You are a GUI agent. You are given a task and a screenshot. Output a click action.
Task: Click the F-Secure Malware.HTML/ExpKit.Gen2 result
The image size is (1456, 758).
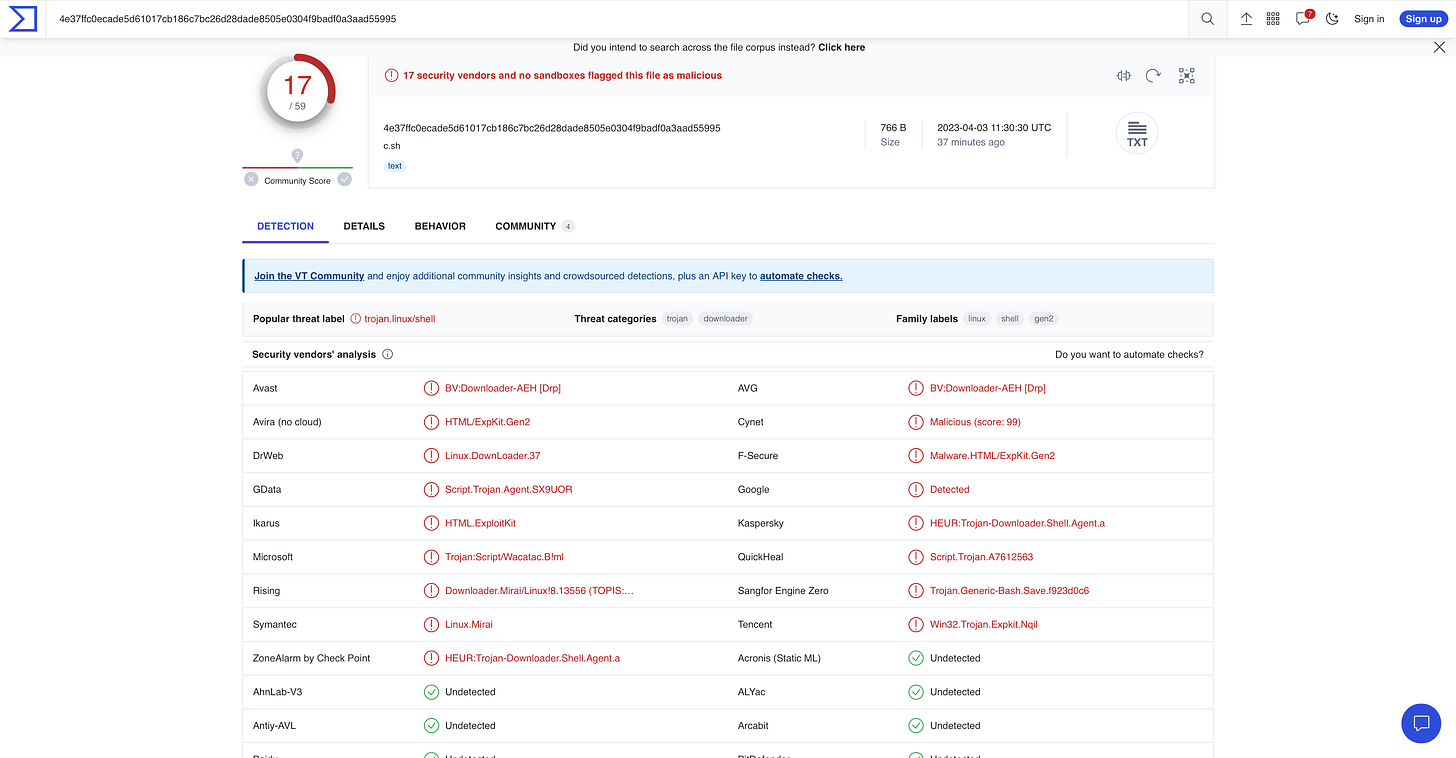click(992, 456)
